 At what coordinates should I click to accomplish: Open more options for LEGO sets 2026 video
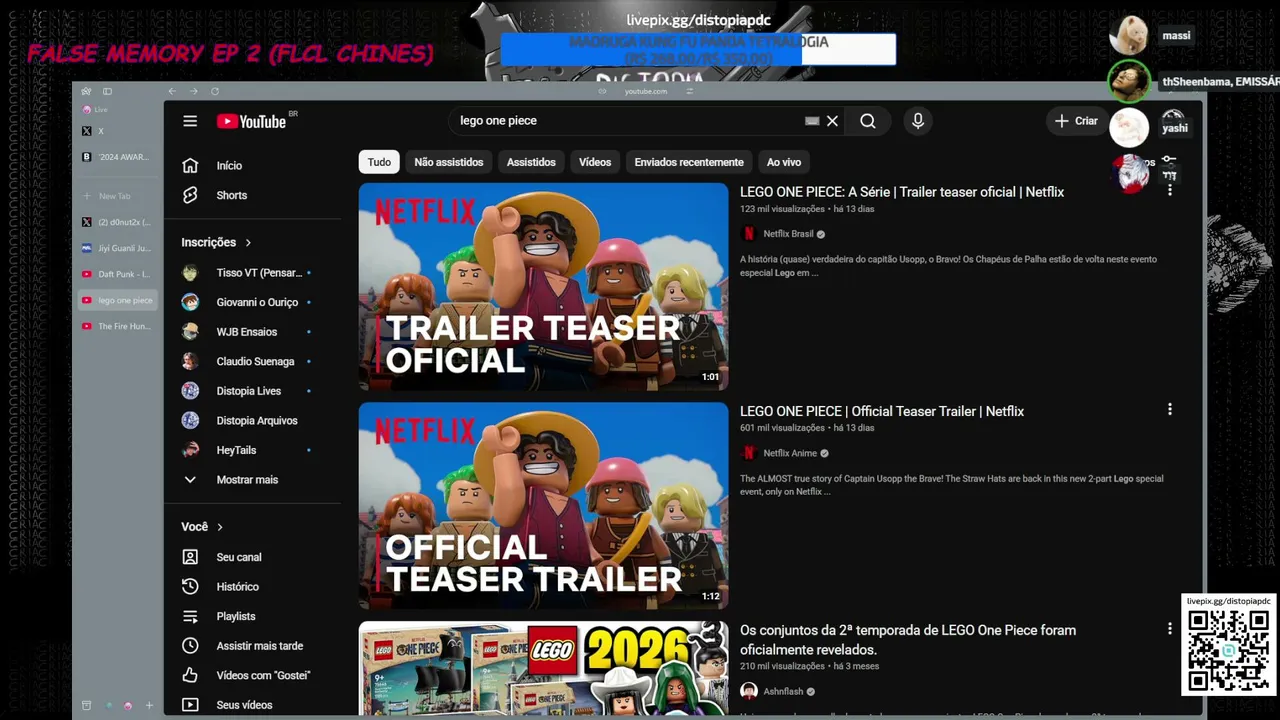[x=1169, y=628]
